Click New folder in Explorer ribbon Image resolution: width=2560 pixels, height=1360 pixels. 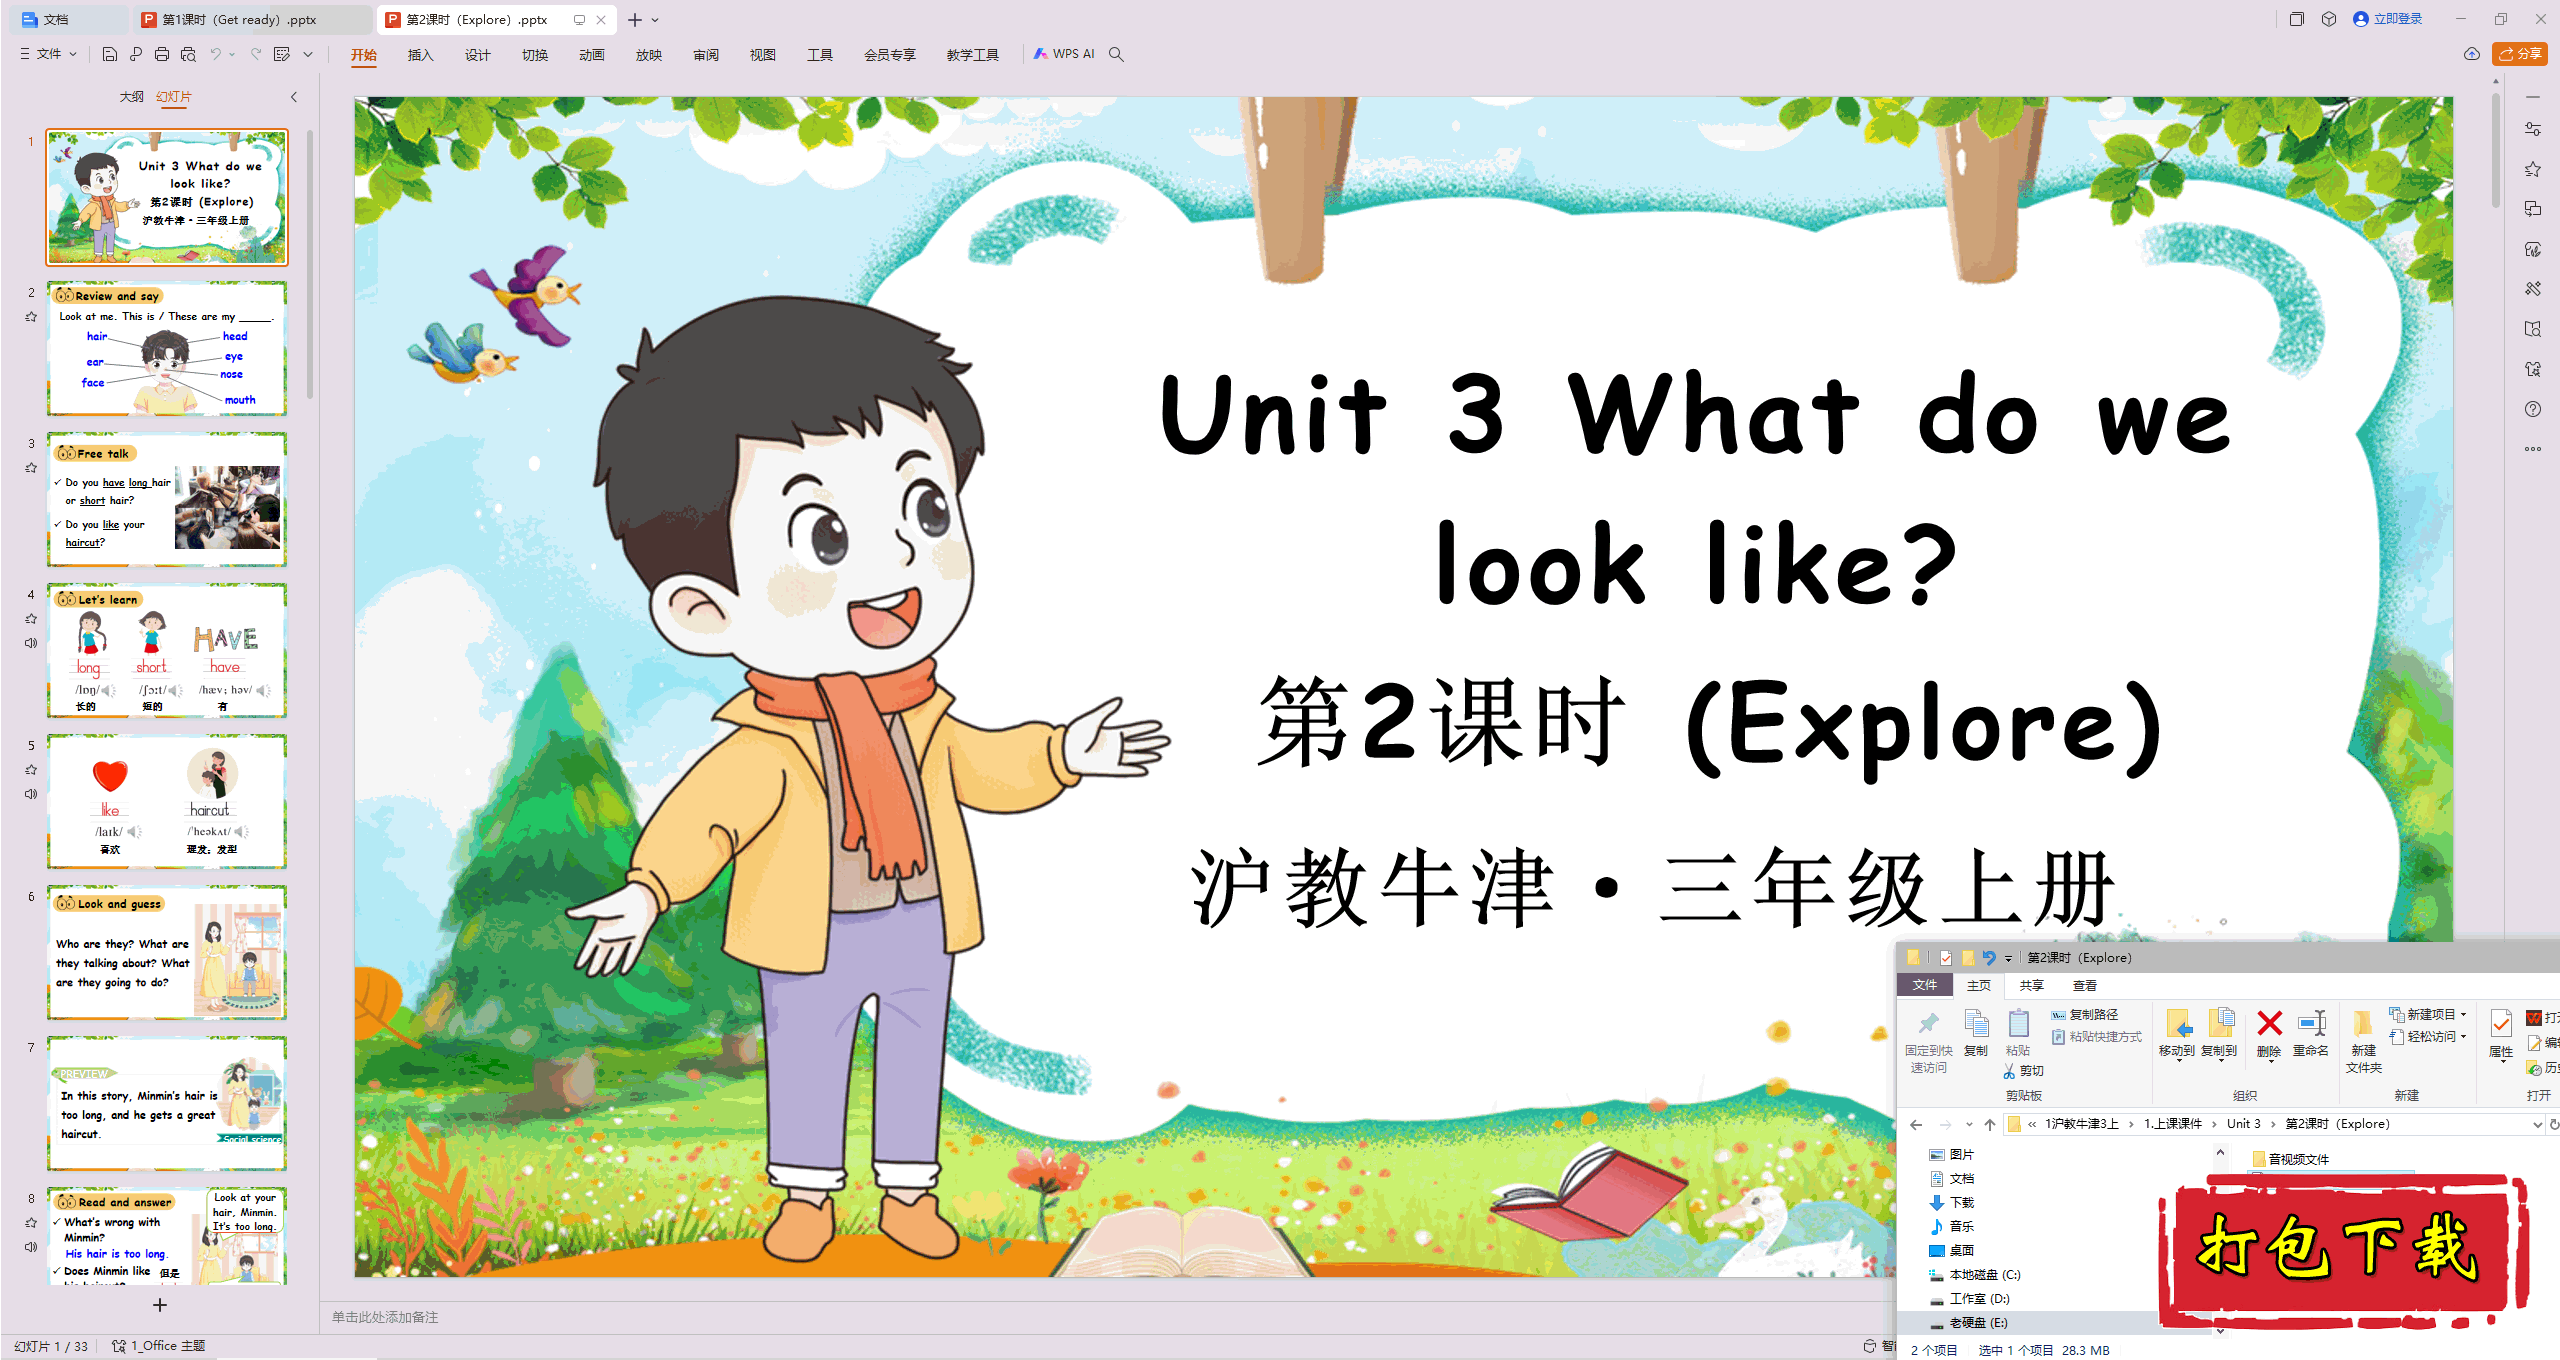click(x=2364, y=1041)
